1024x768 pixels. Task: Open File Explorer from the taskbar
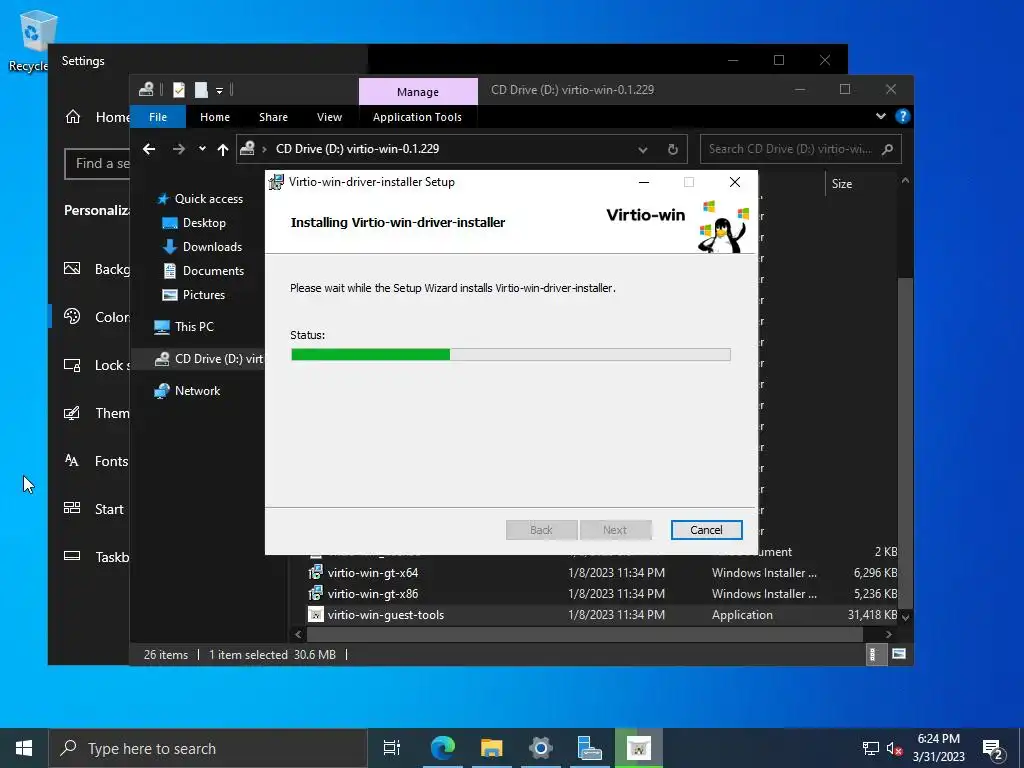pos(491,748)
